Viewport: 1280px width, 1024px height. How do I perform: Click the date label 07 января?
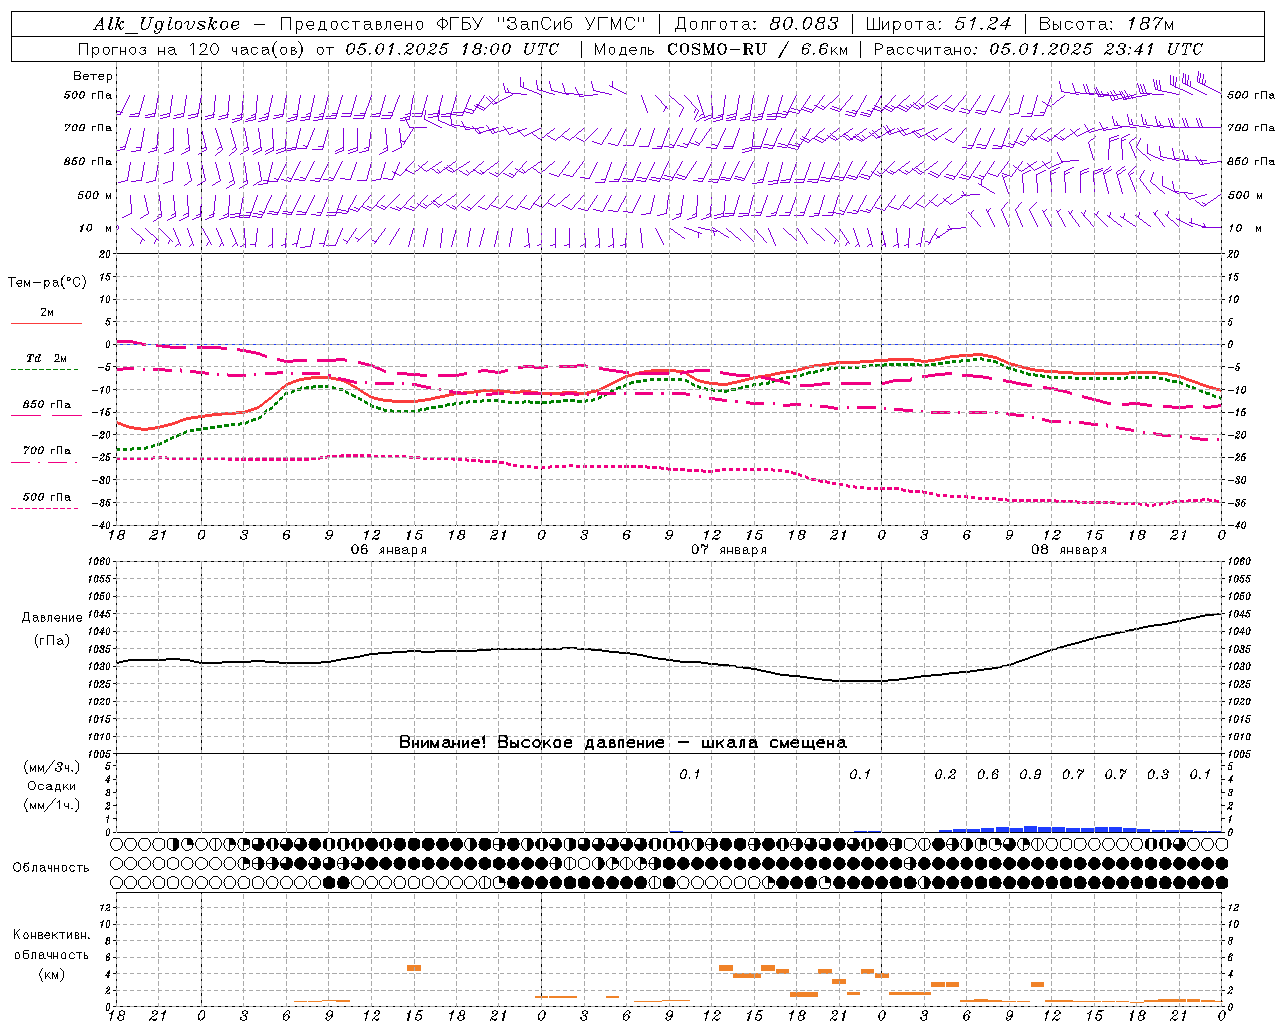tap(729, 550)
